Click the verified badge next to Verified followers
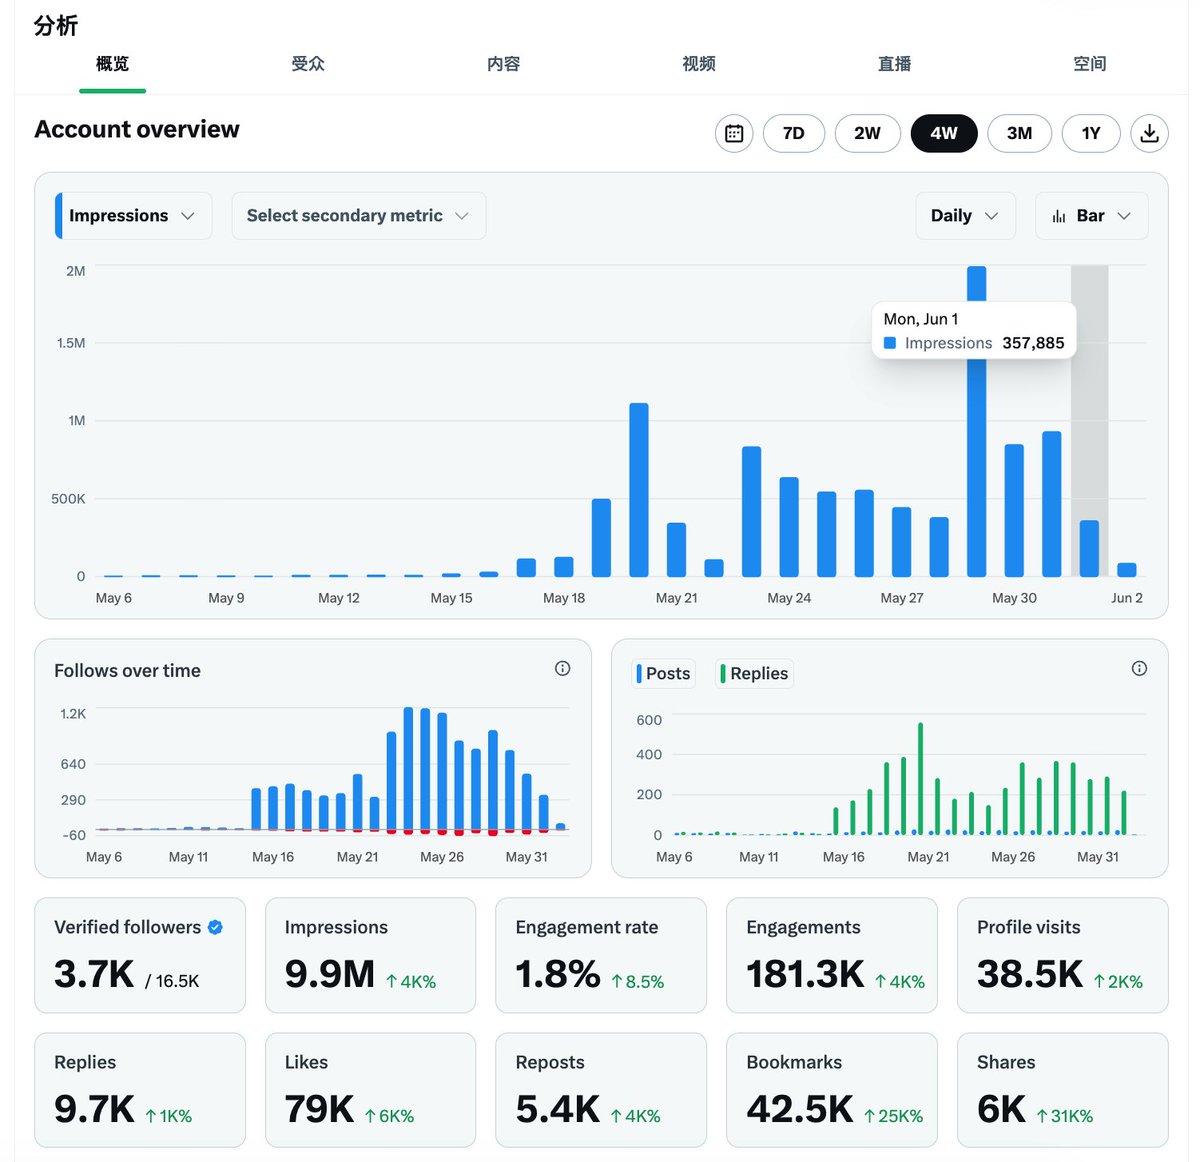This screenshot has width=1200, height=1162. point(215,927)
